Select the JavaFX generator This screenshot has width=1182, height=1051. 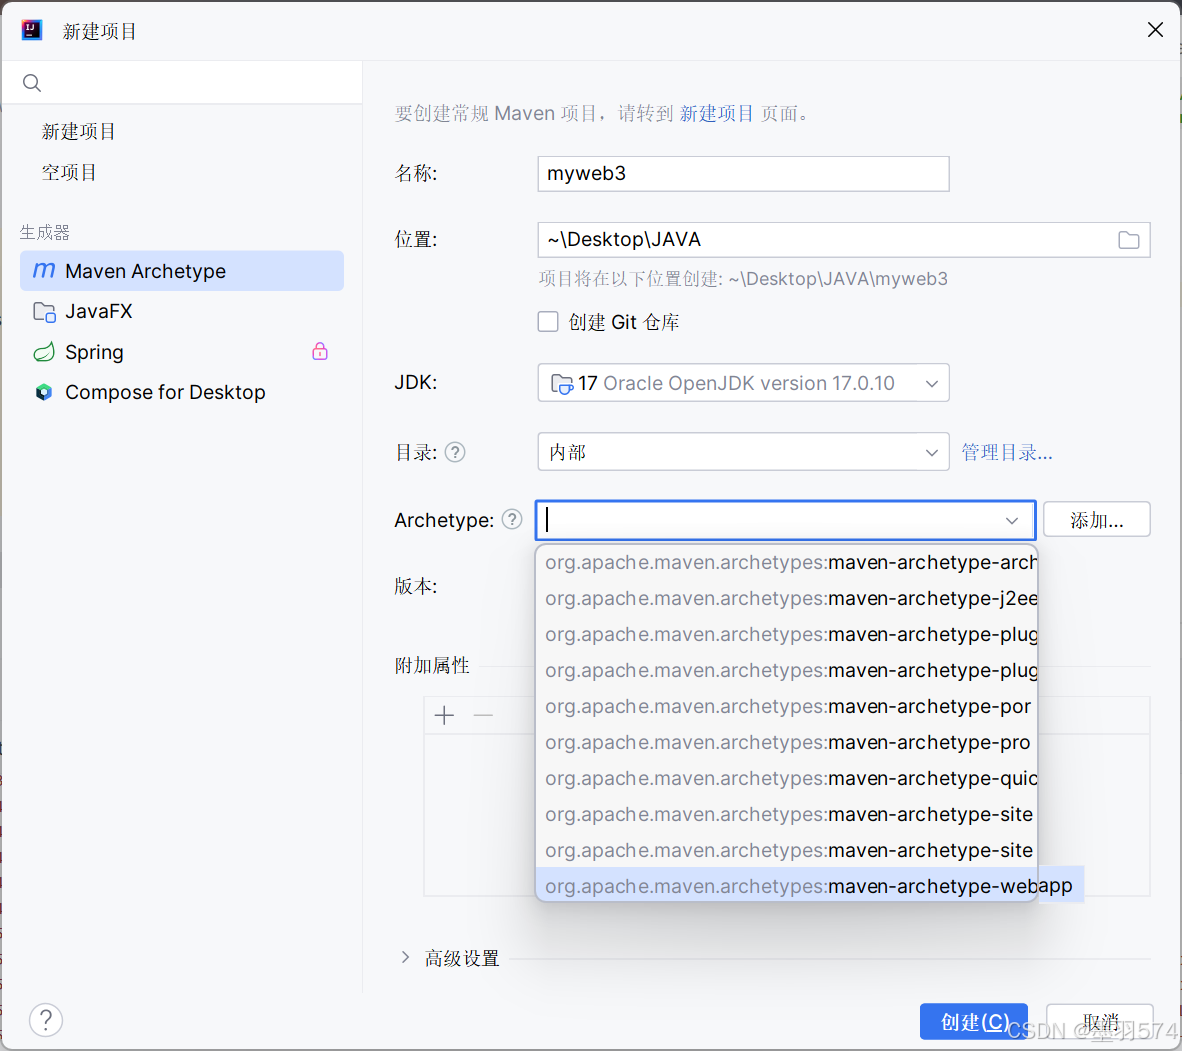click(x=182, y=311)
